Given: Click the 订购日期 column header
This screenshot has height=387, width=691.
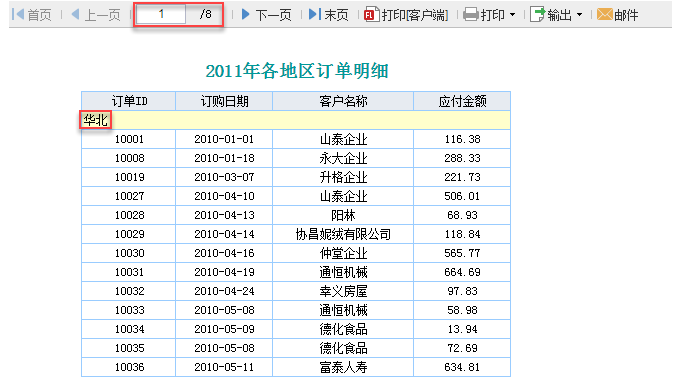Looking at the screenshot, I should point(224,101).
